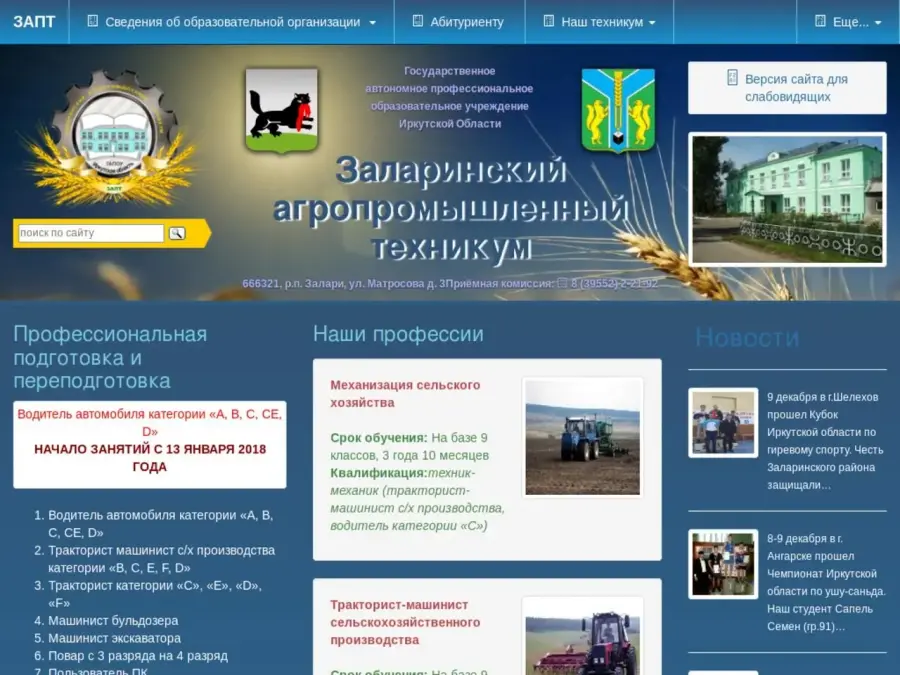Click the Irkutsk coat of arms with black babr

tap(281, 110)
